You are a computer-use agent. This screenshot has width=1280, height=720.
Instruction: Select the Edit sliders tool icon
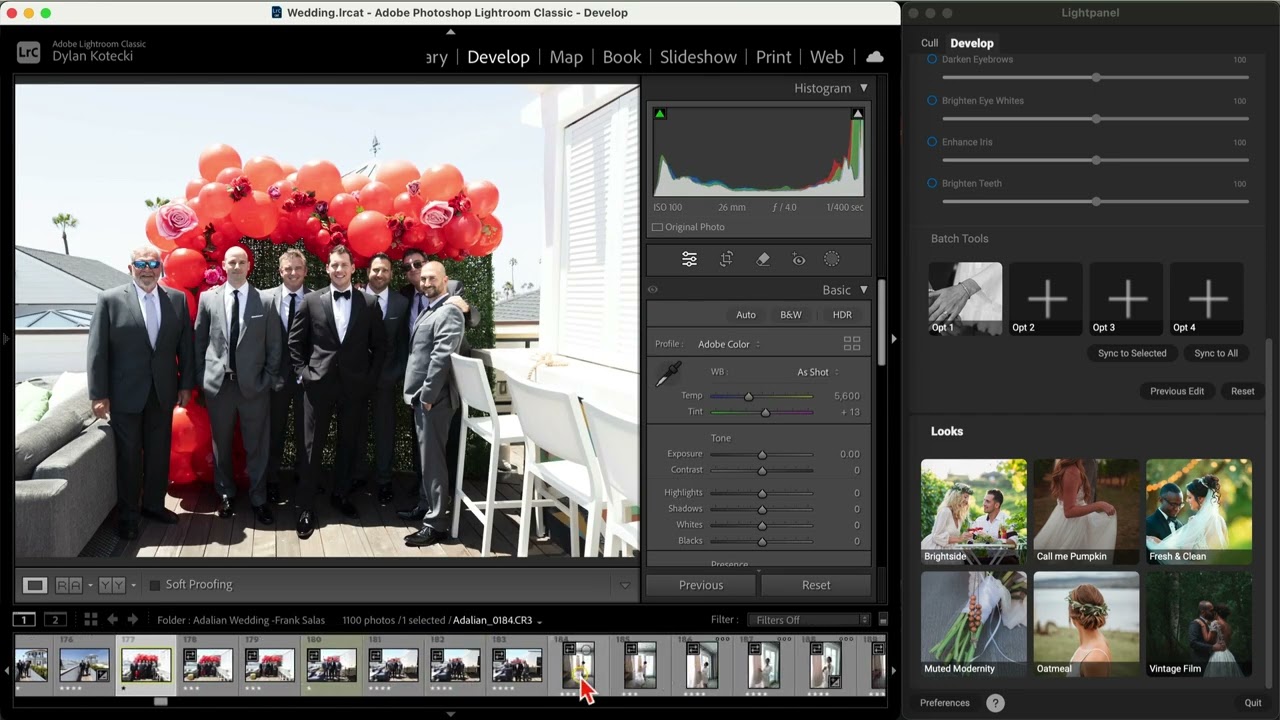click(x=689, y=259)
